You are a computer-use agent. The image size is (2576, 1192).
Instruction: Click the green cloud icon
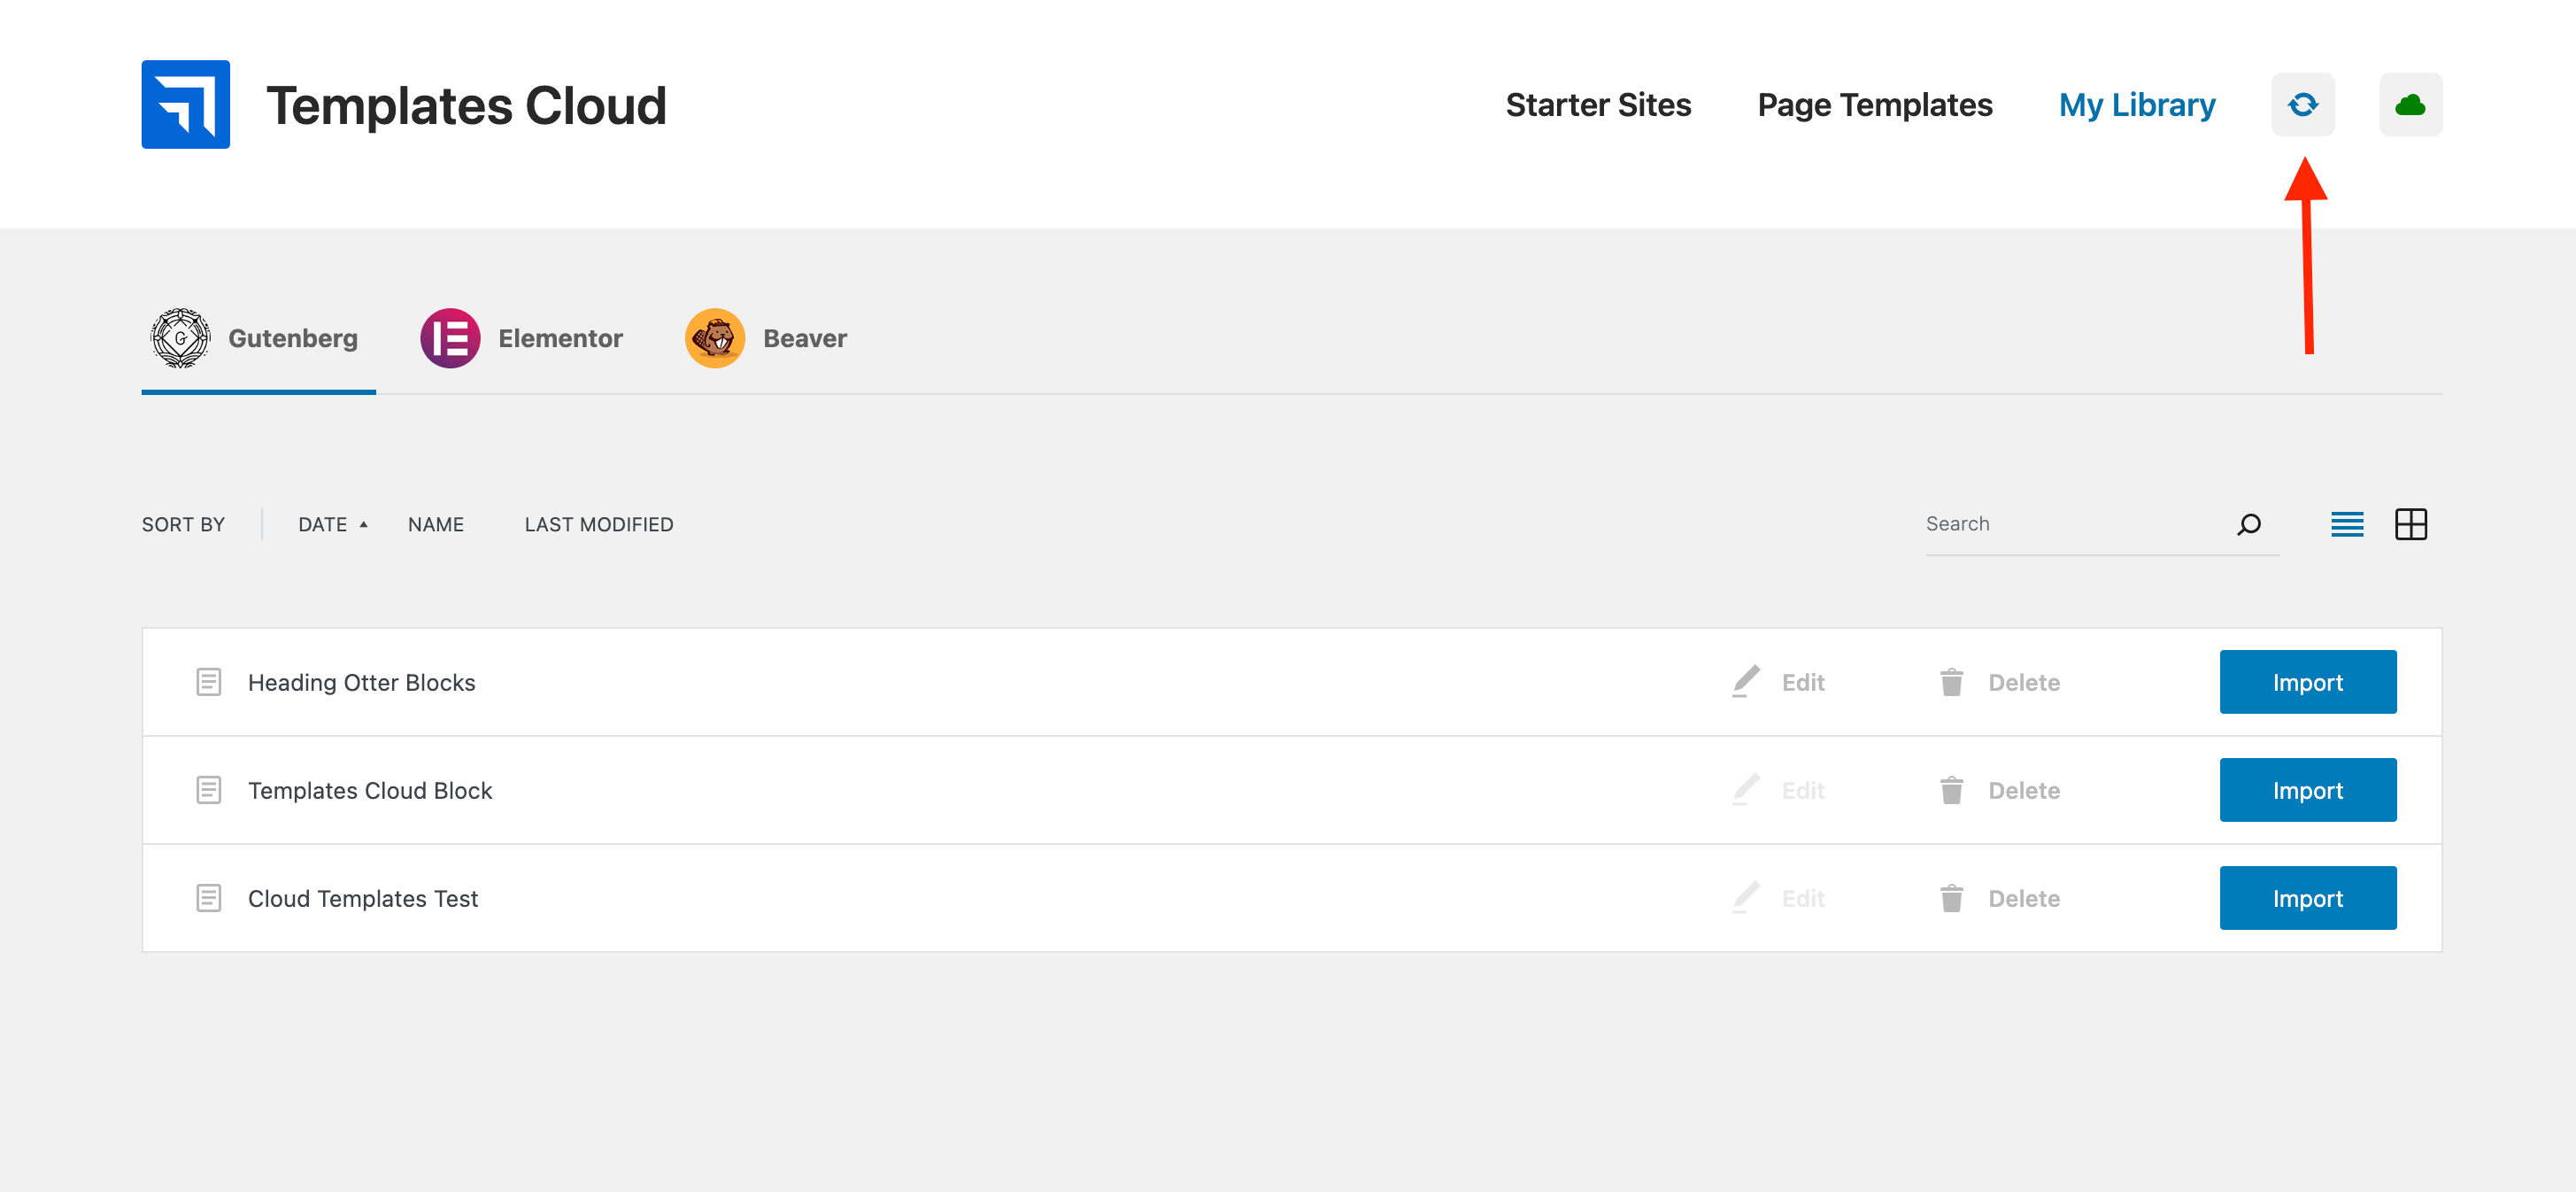[x=2410, y=104]
